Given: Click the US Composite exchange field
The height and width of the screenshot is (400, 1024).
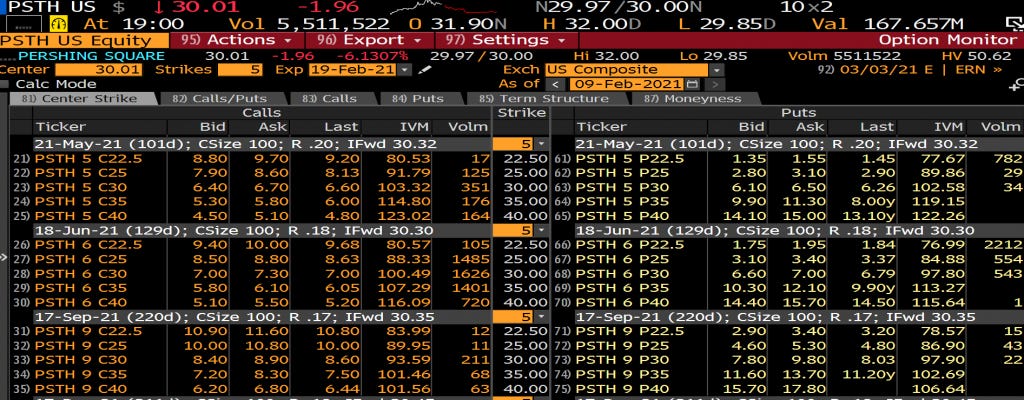Looking at the screenshot, I should pyautogui.click(x=627, y=69).
